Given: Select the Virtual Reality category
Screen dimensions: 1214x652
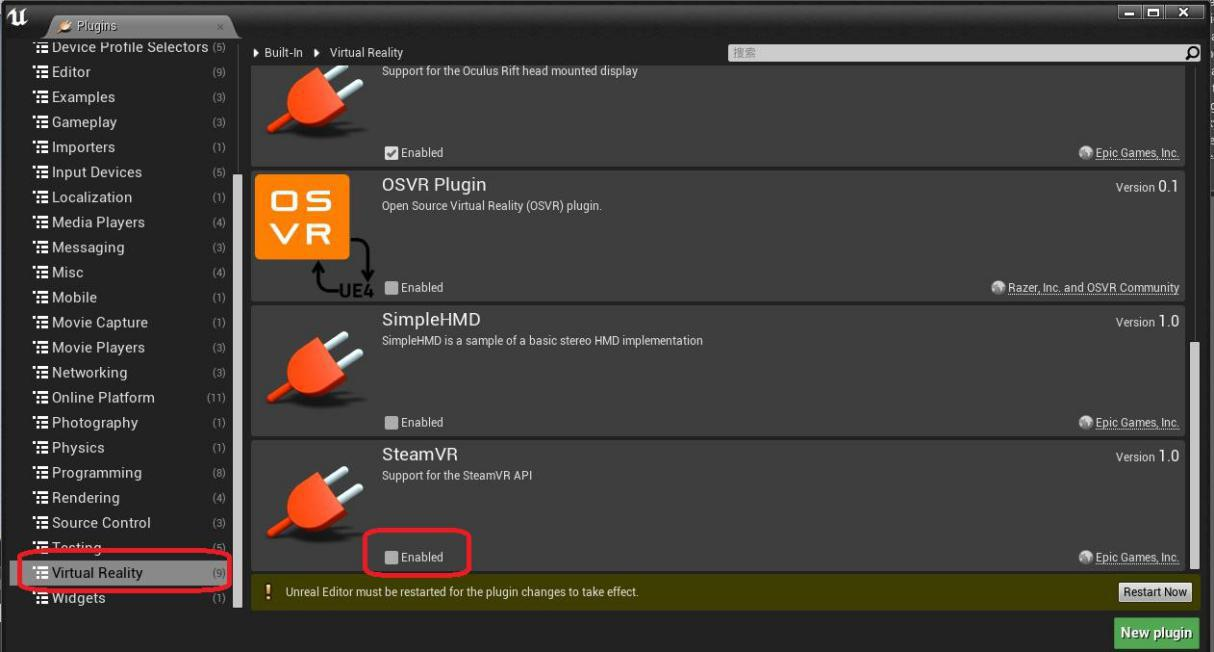Looking at the screenshot, I should (x=121, y=573).
